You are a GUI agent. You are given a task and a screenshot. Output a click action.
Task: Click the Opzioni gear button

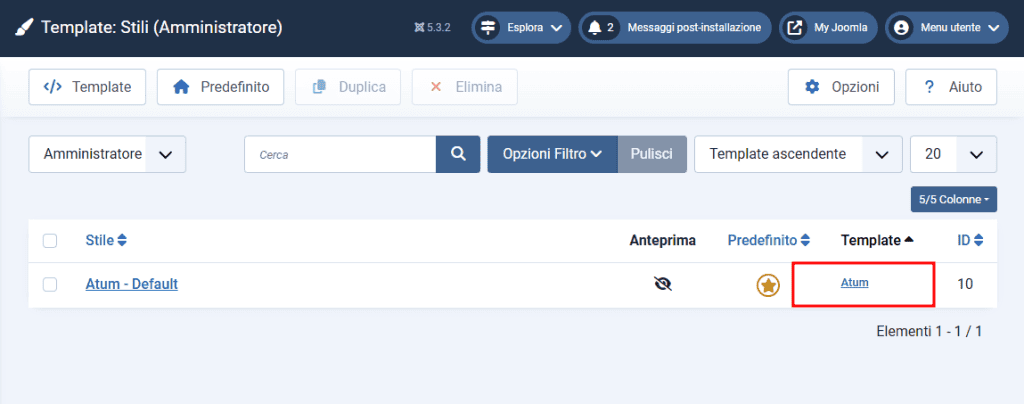click(x=841, y=87)
